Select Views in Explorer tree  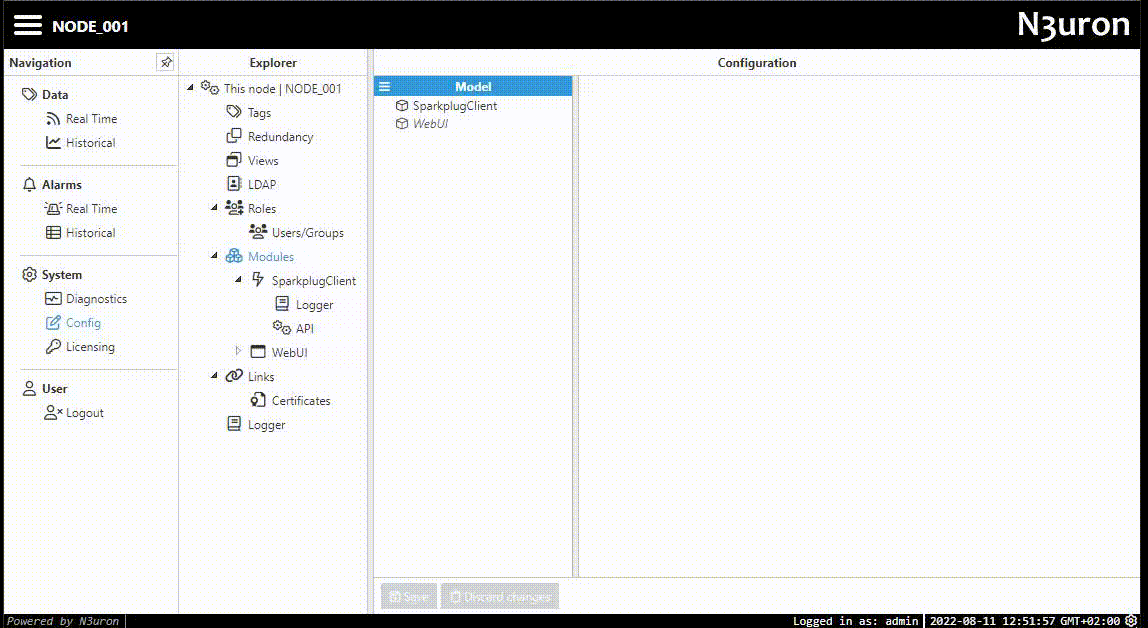coord(263,161)
